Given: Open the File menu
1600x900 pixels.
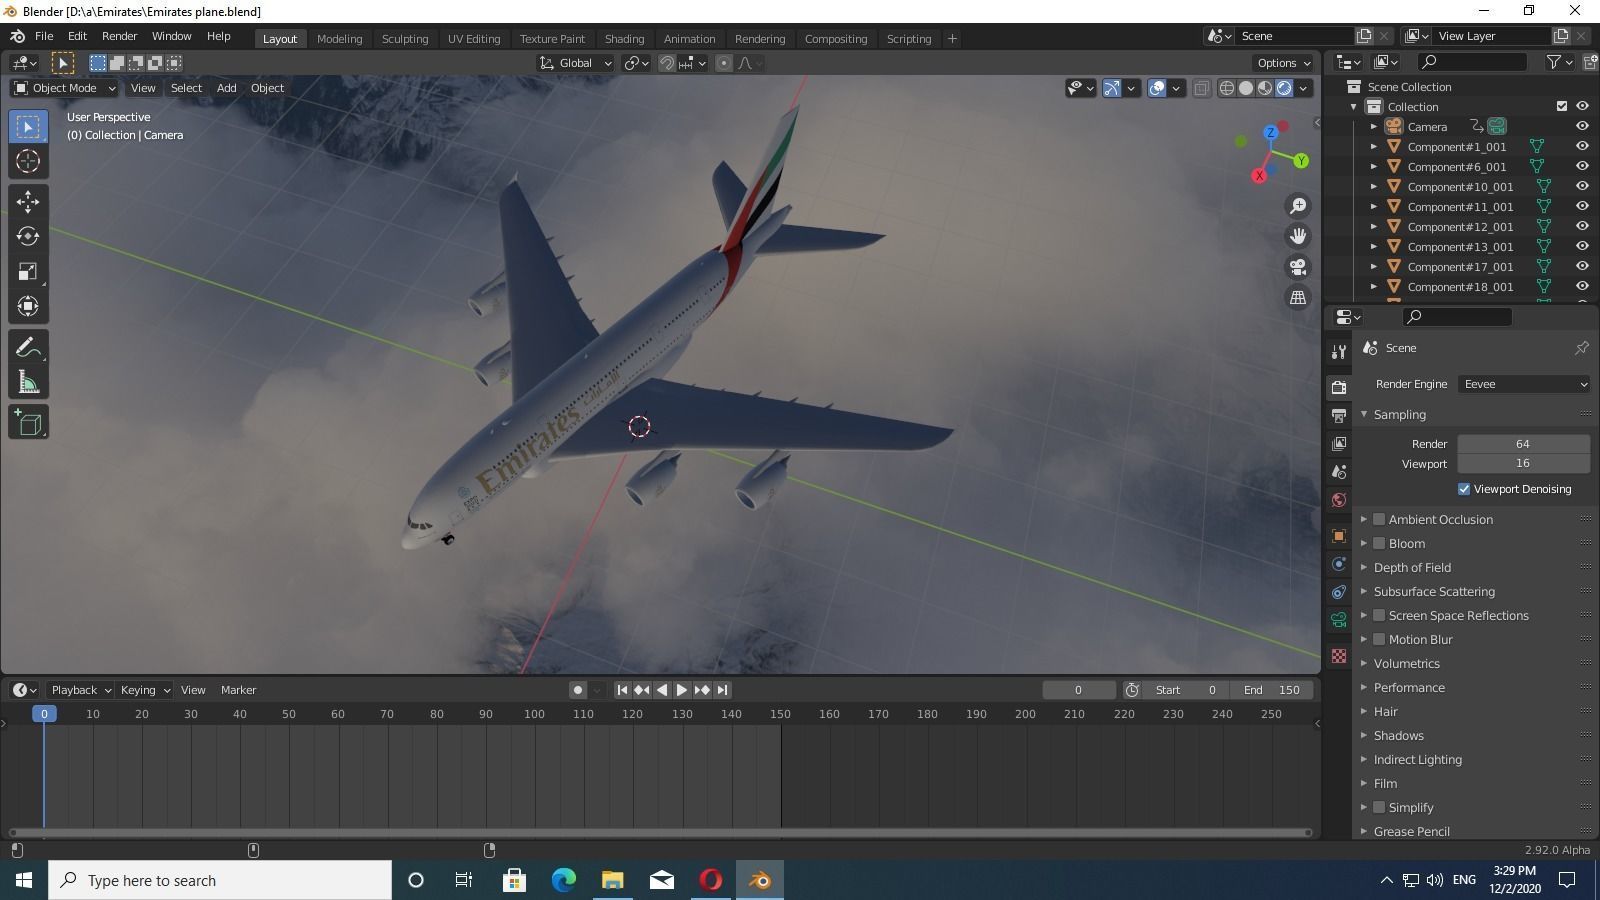Looking at the screenshot, I should (x=44, y=36).
